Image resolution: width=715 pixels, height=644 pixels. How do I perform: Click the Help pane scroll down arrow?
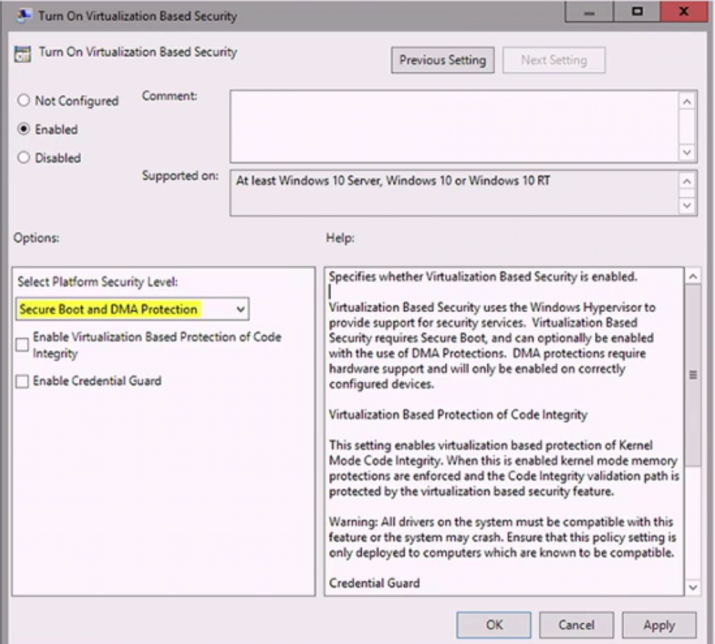(693, 587)
